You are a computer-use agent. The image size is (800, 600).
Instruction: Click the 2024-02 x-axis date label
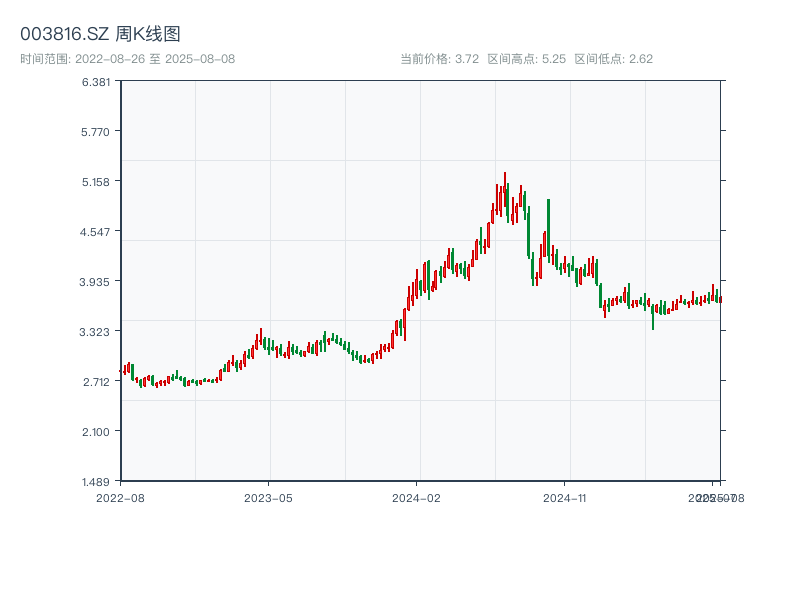[x=416, y=497]
